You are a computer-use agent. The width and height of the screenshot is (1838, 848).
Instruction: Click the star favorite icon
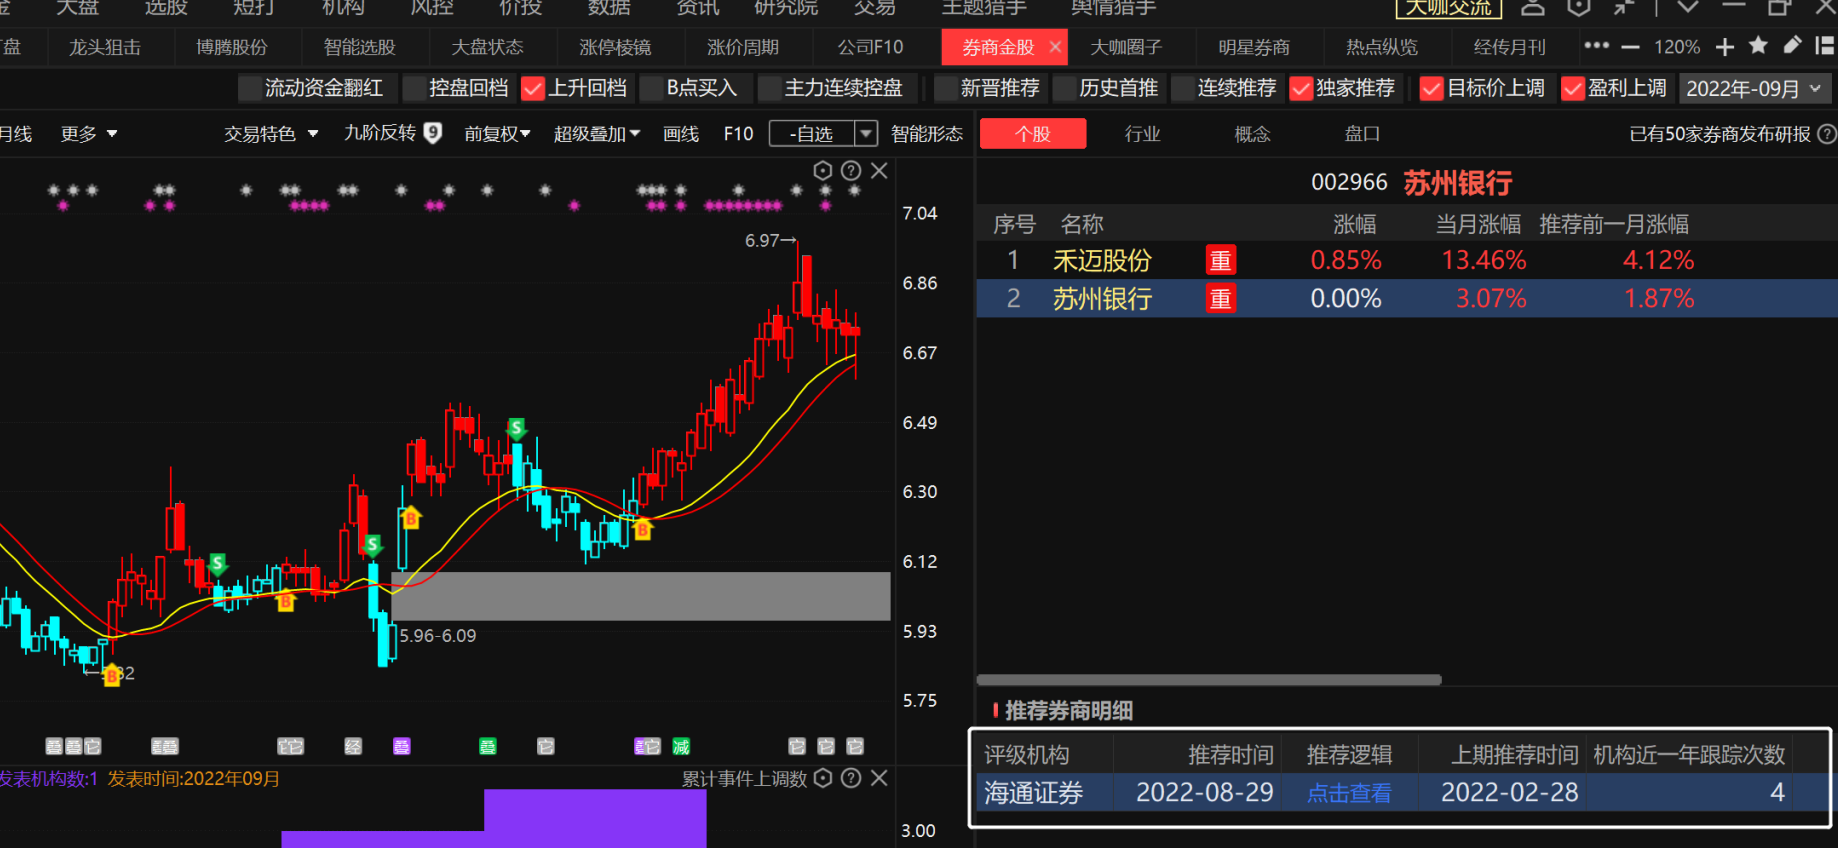pos(1758,46)
